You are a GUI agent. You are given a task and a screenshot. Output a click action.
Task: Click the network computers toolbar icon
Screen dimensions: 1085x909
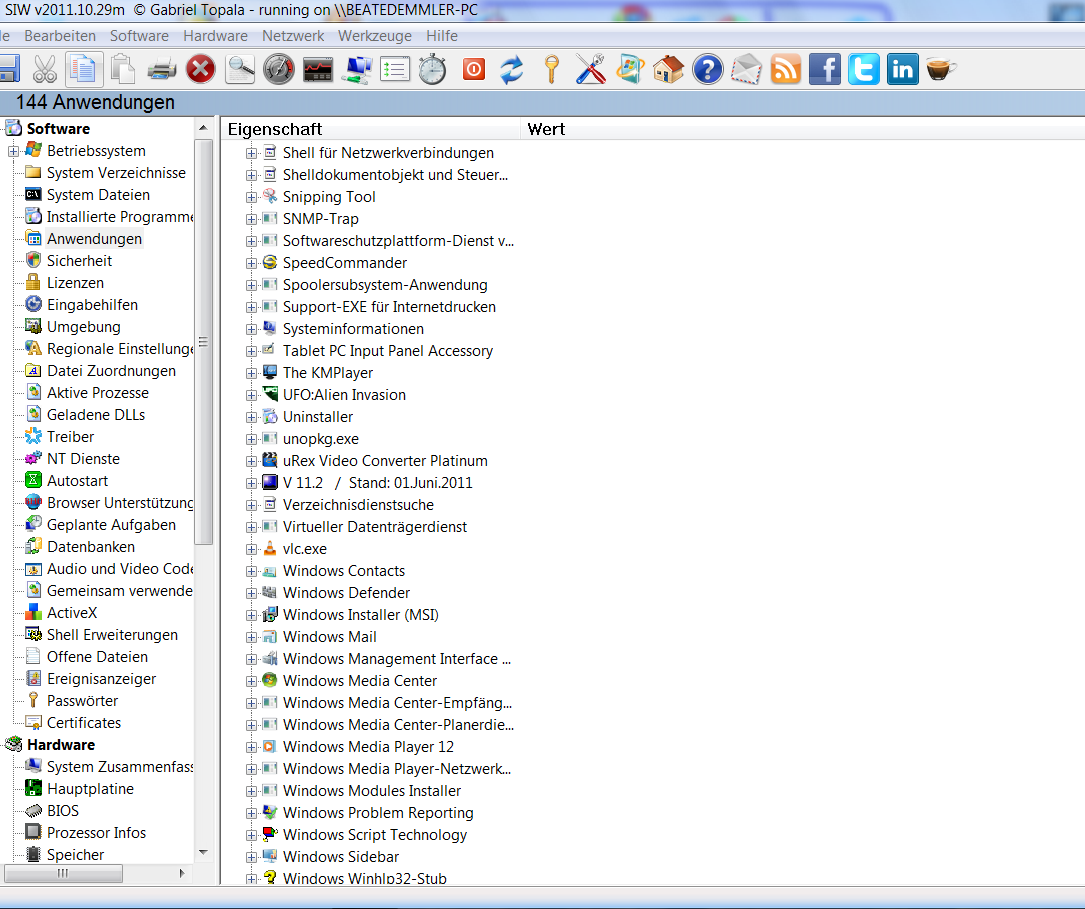coord(357,69)
